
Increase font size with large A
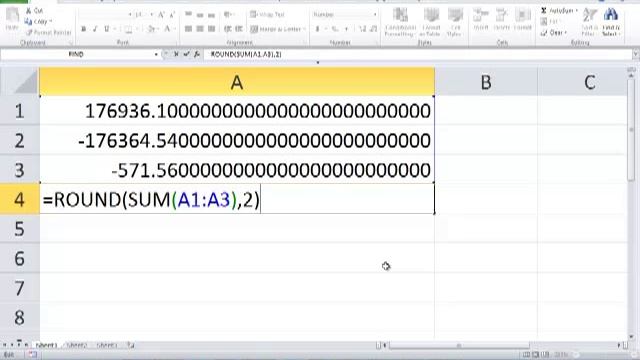[x=161, y=15]
